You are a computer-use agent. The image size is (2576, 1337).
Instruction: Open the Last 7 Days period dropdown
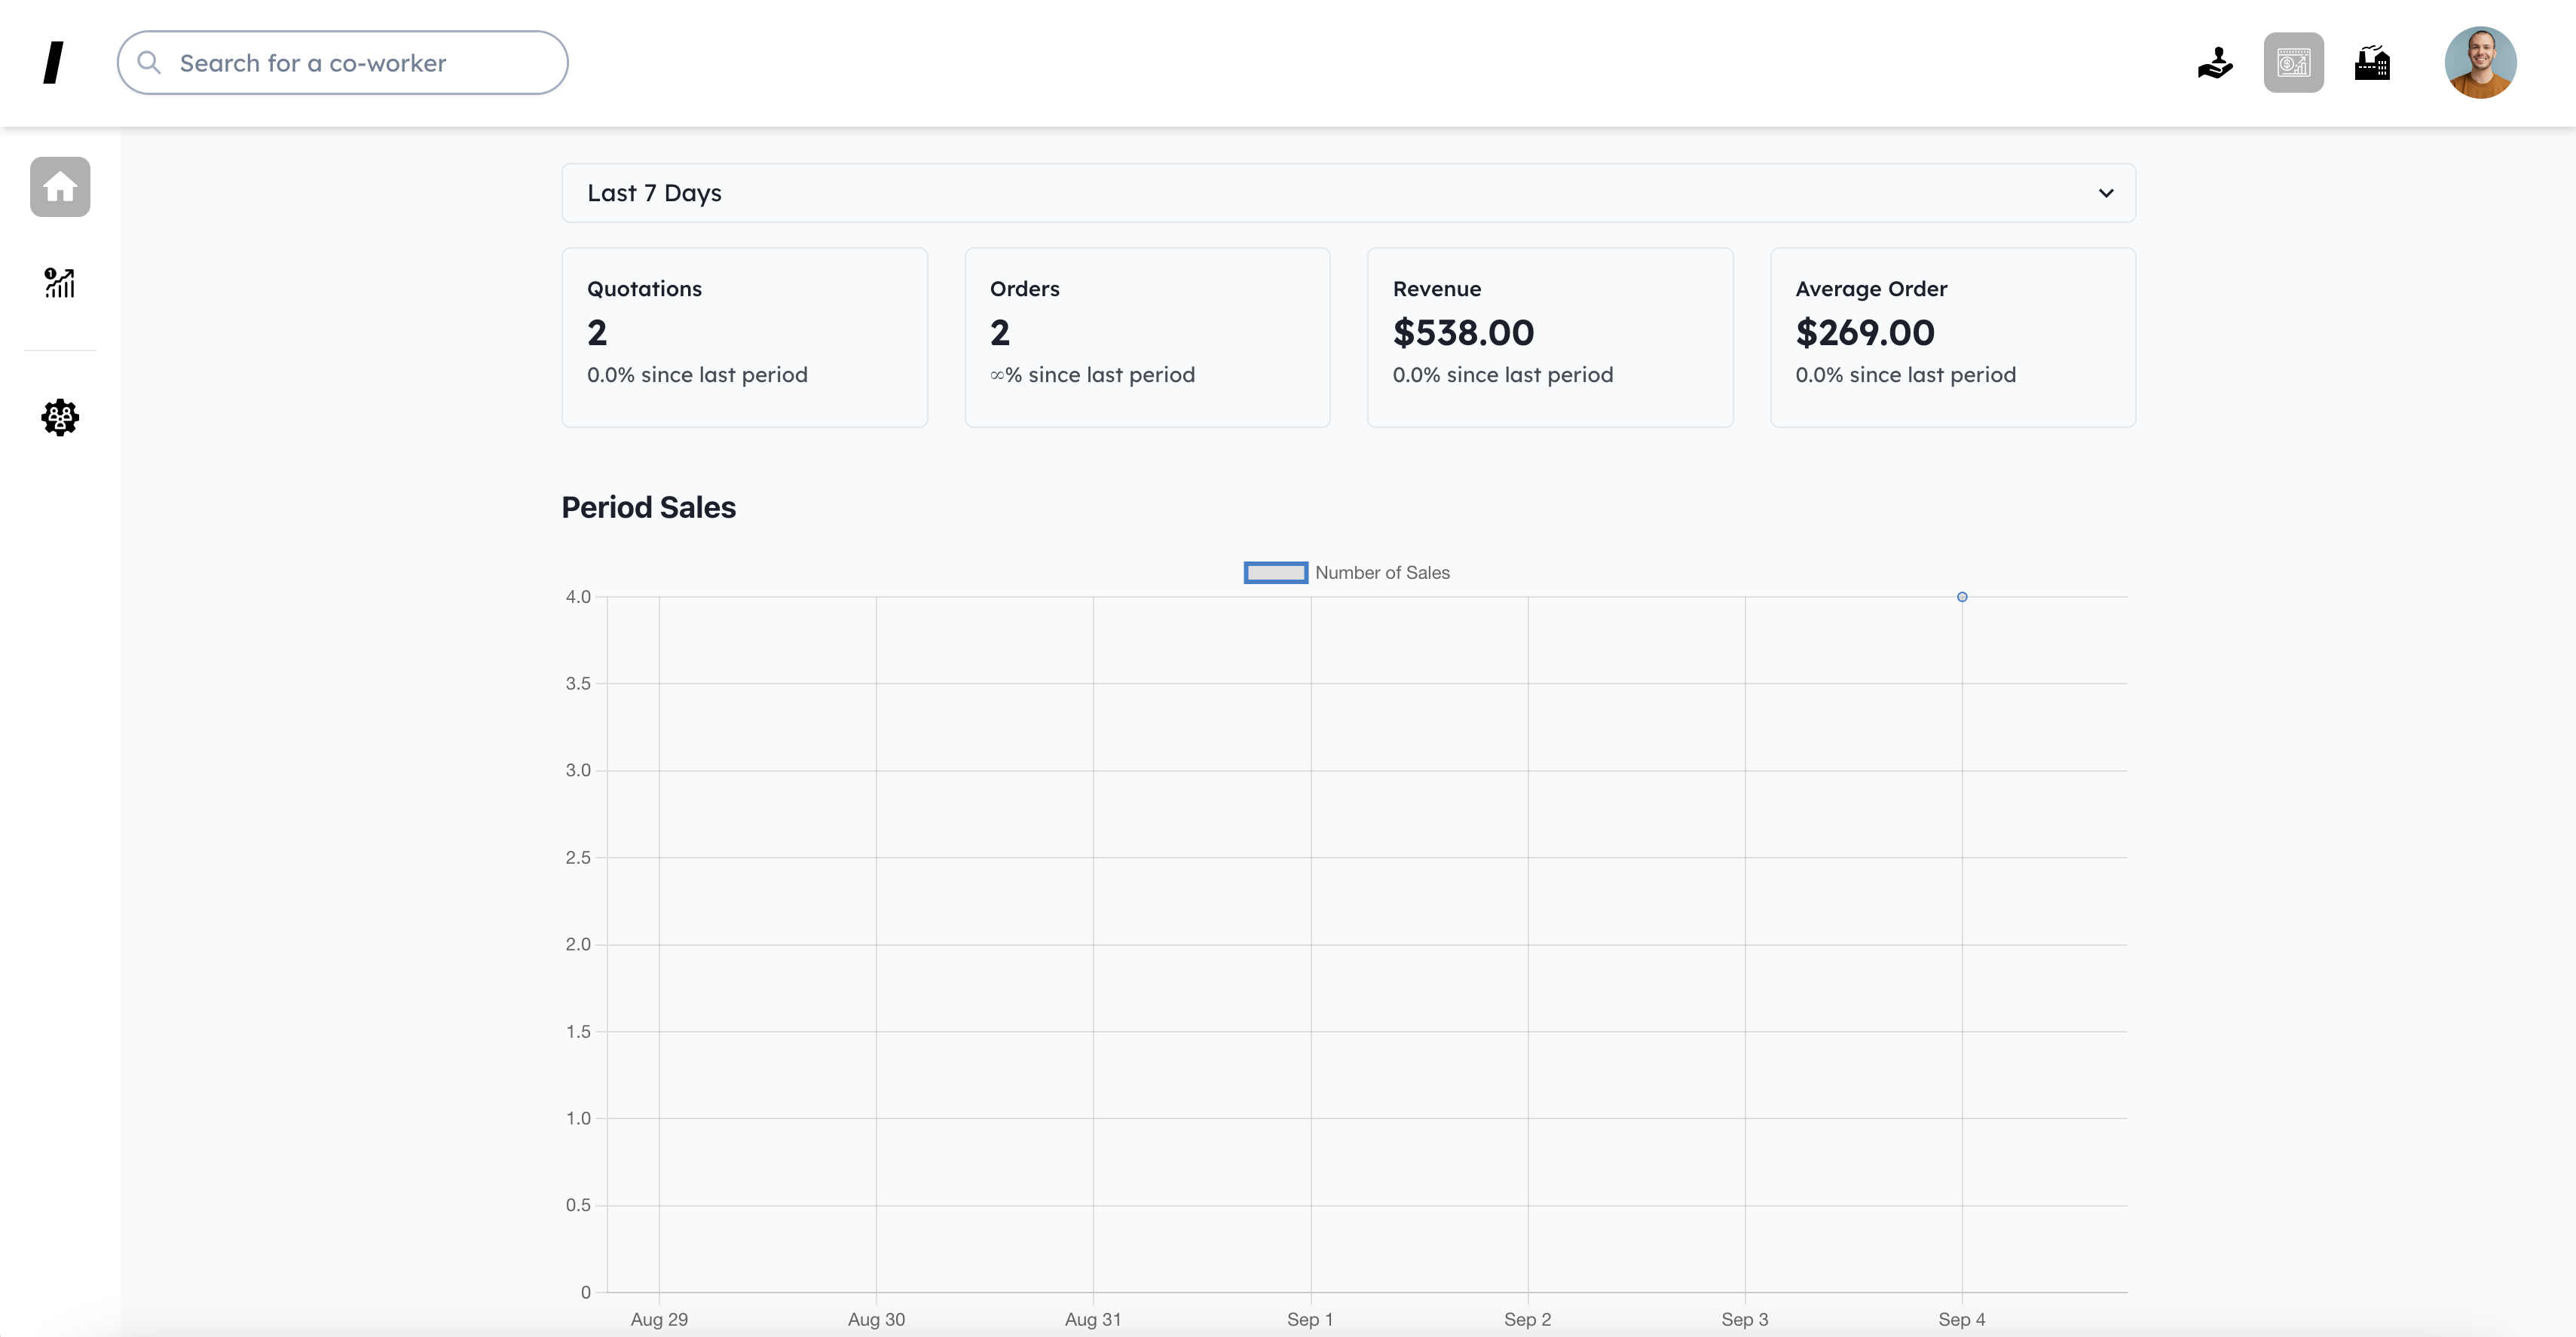pyautogui.click(x=1347, y=193)
